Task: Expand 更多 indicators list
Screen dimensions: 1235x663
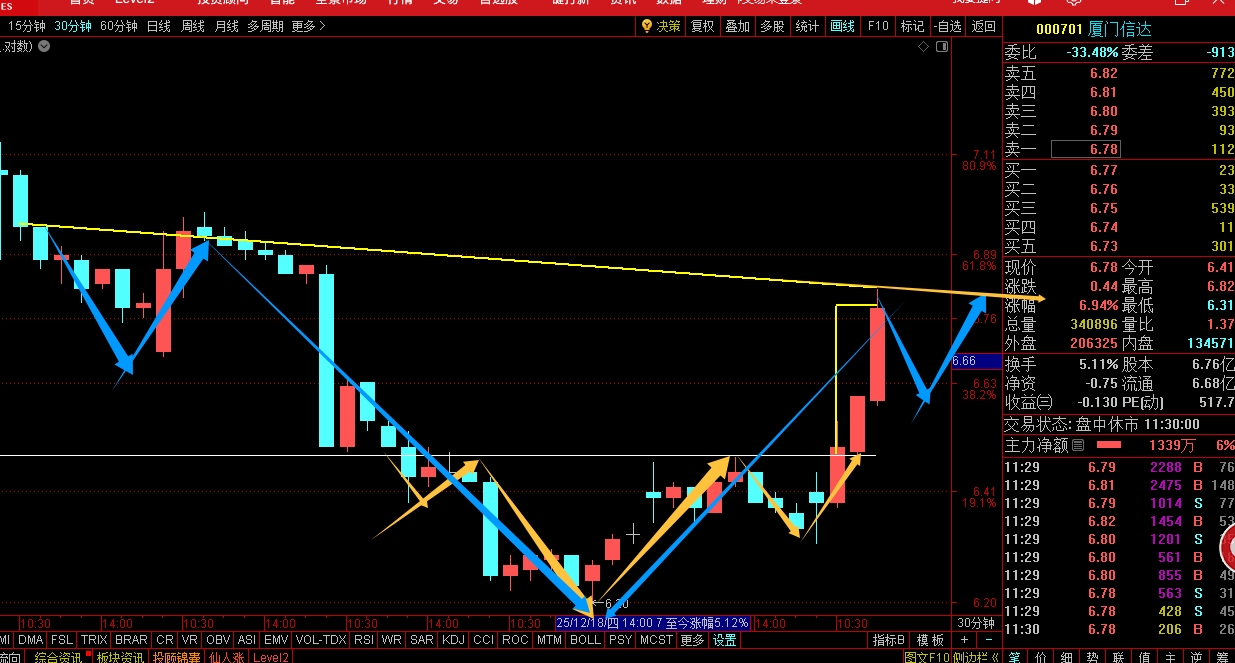Action: pos(692,639)
